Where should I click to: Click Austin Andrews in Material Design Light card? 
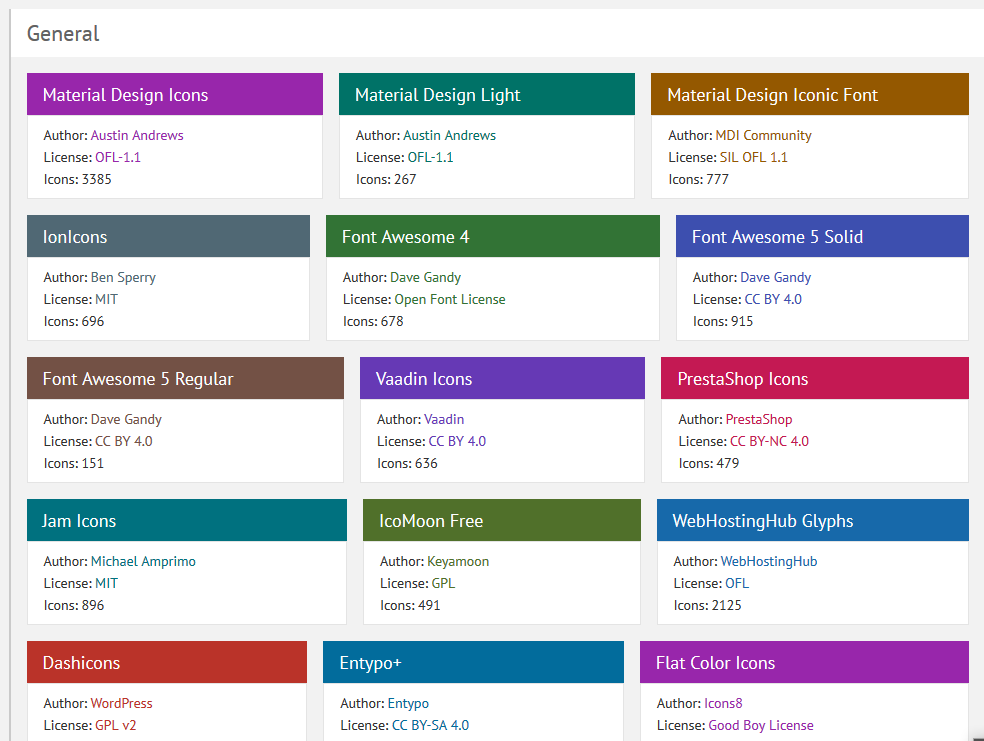pos(449,136)
